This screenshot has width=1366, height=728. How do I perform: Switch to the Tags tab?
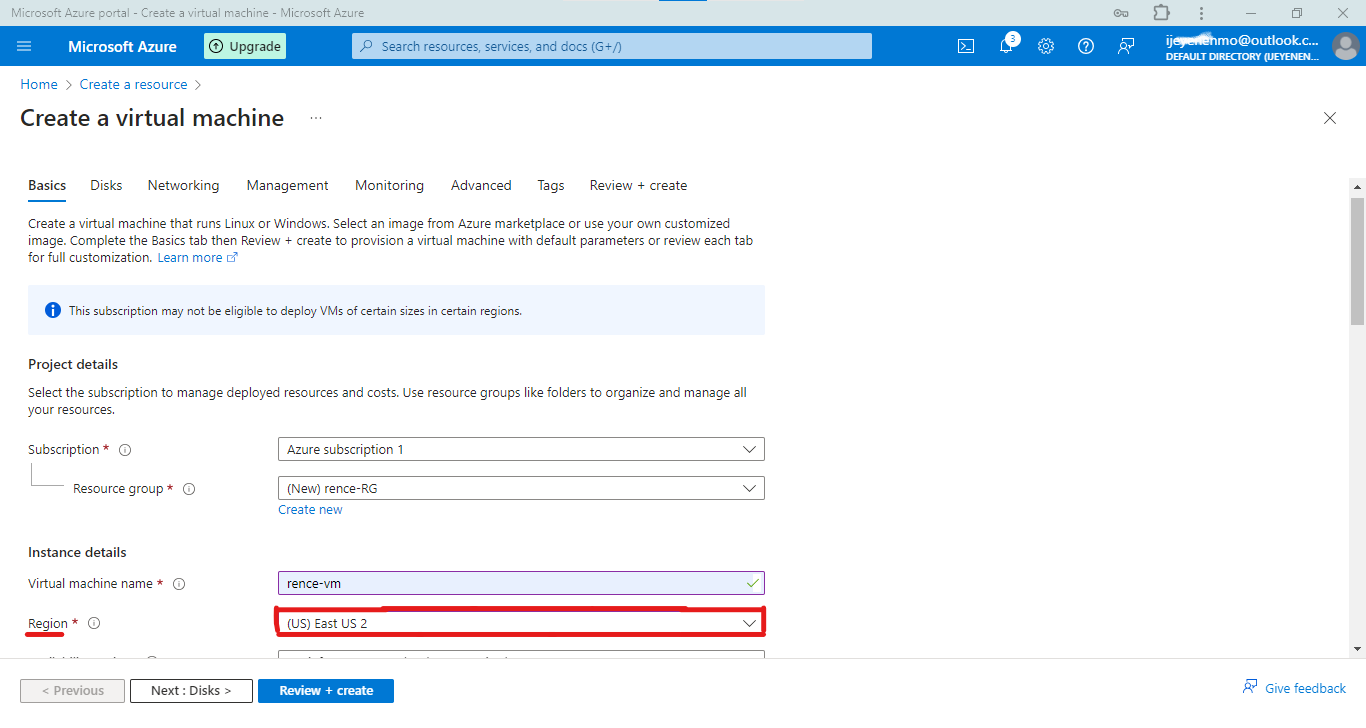point(551,186)
